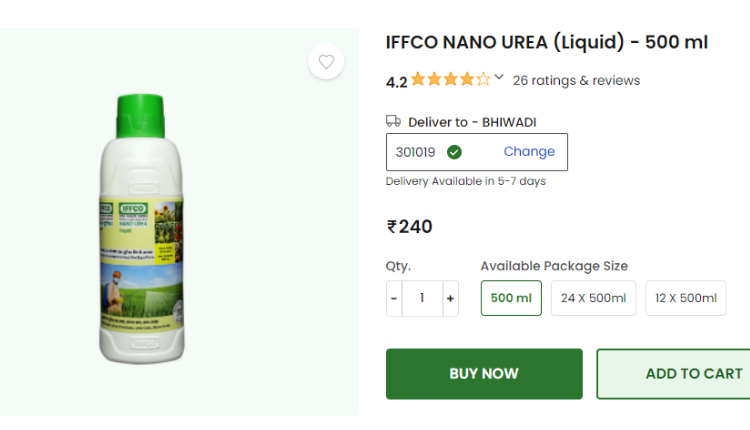This screenshot has width=750, height=430.
Task: Increase quantity with the plus button
Action: point(450,298)
